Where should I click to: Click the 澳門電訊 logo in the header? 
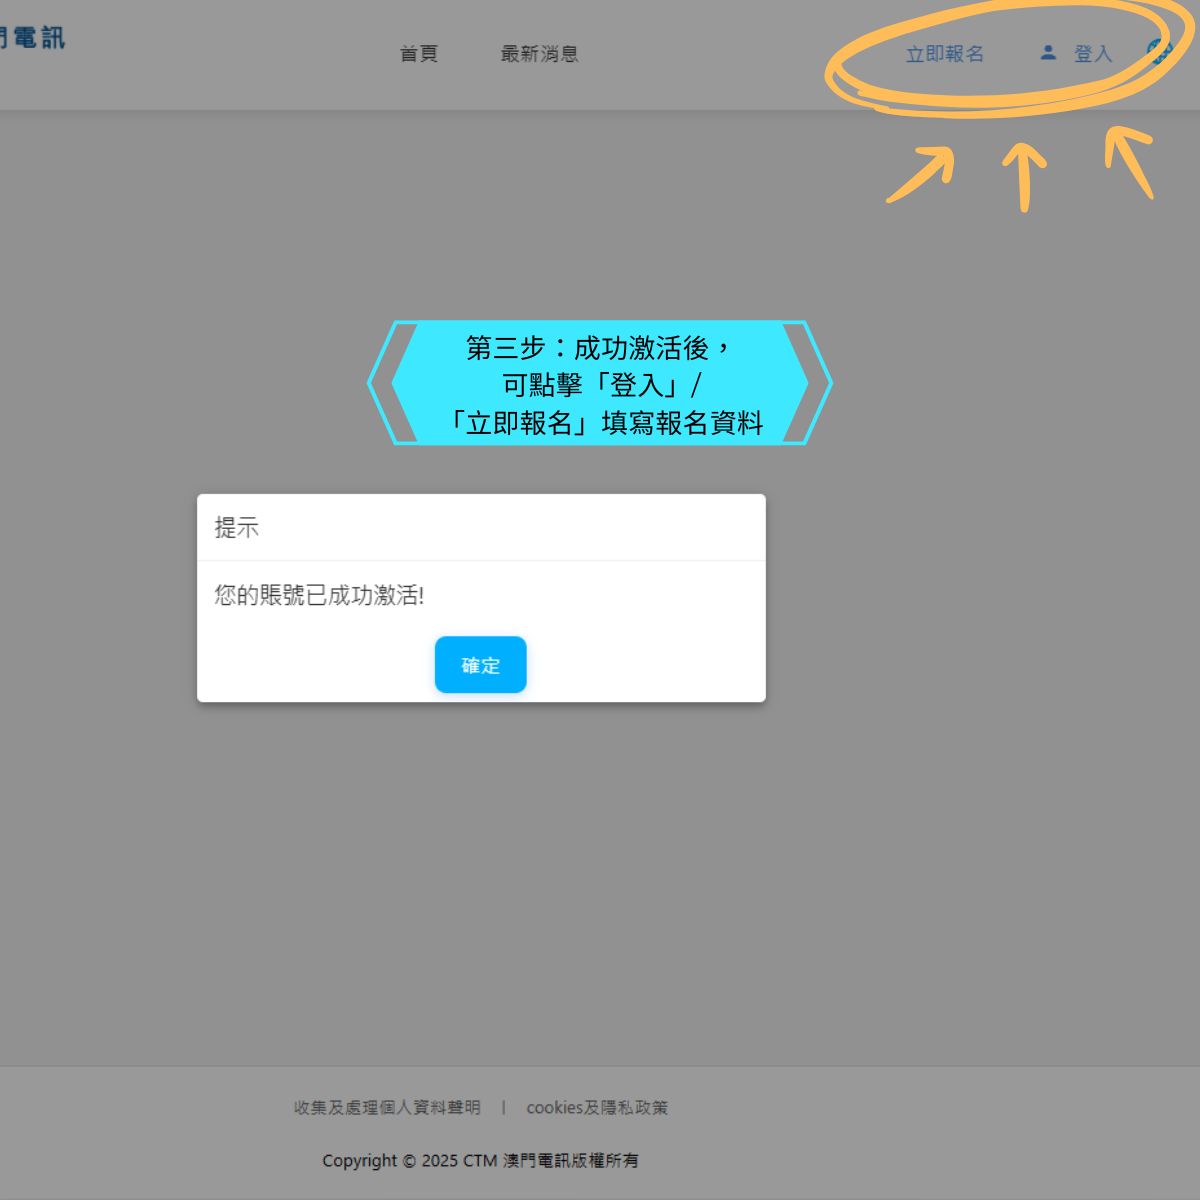click(x=32, y=38)
